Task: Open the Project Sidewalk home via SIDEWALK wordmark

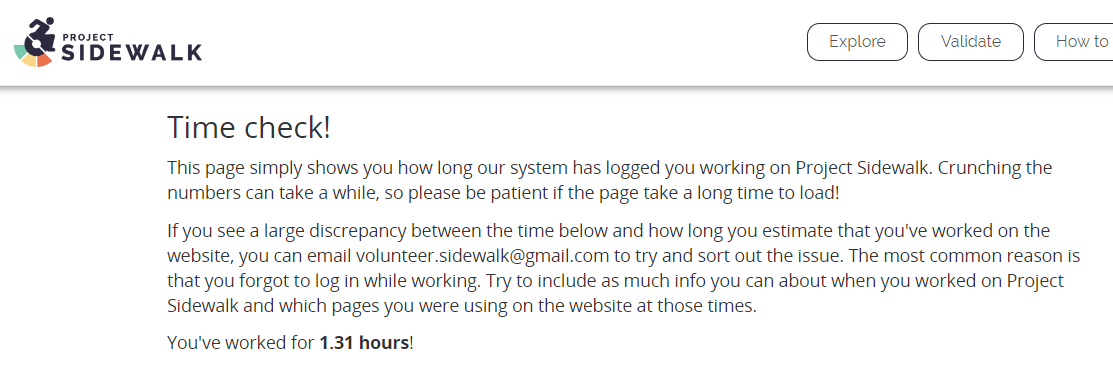Action: [131, 52]
